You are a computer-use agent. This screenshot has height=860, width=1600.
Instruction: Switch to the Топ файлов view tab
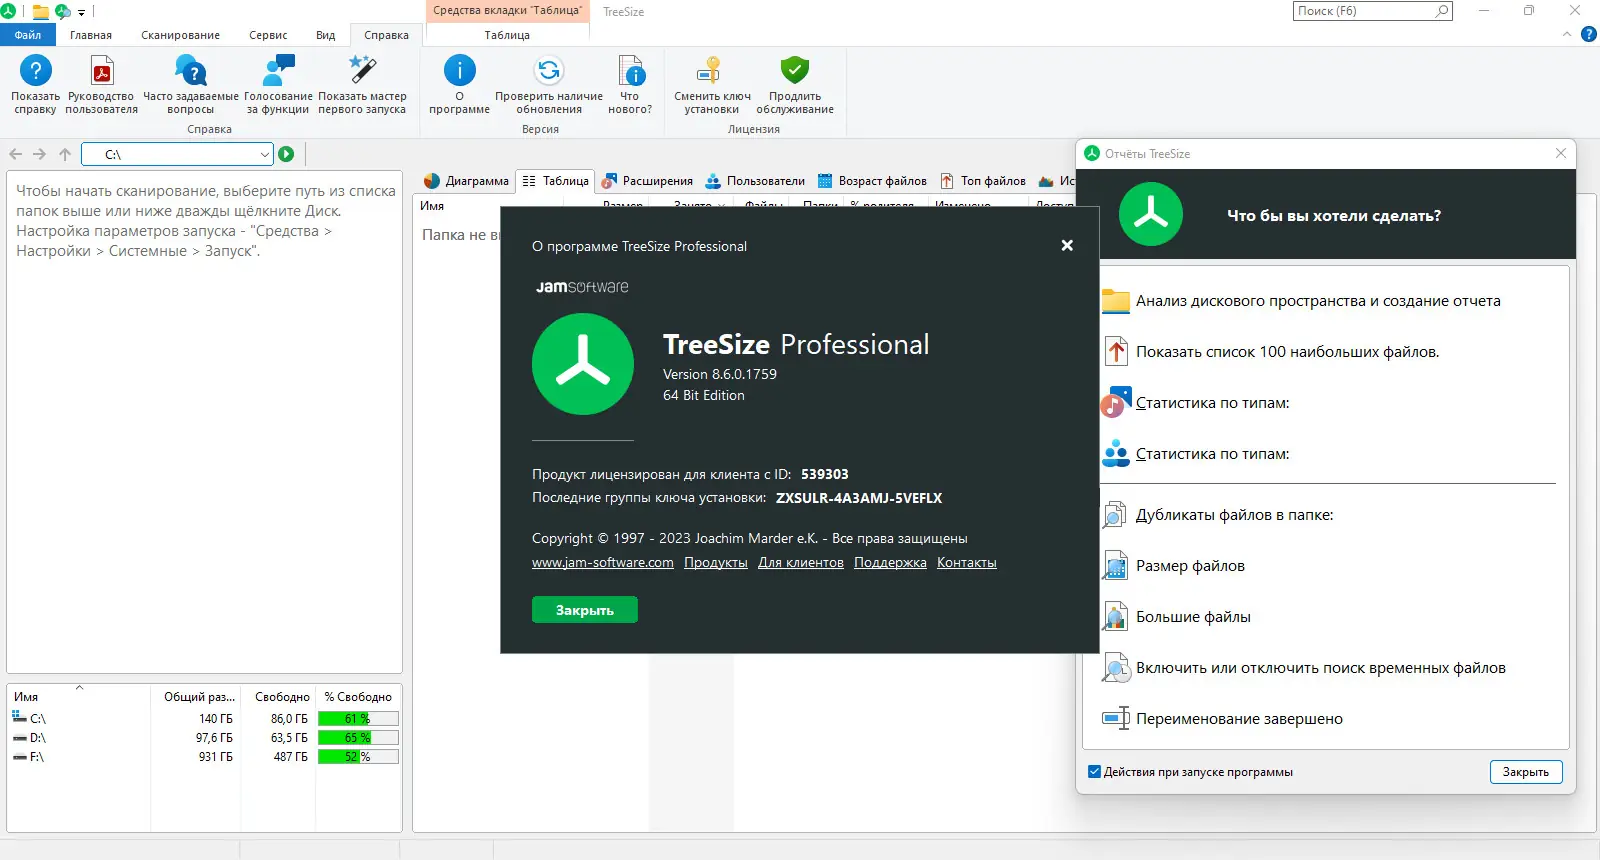(x=983, y=181)
